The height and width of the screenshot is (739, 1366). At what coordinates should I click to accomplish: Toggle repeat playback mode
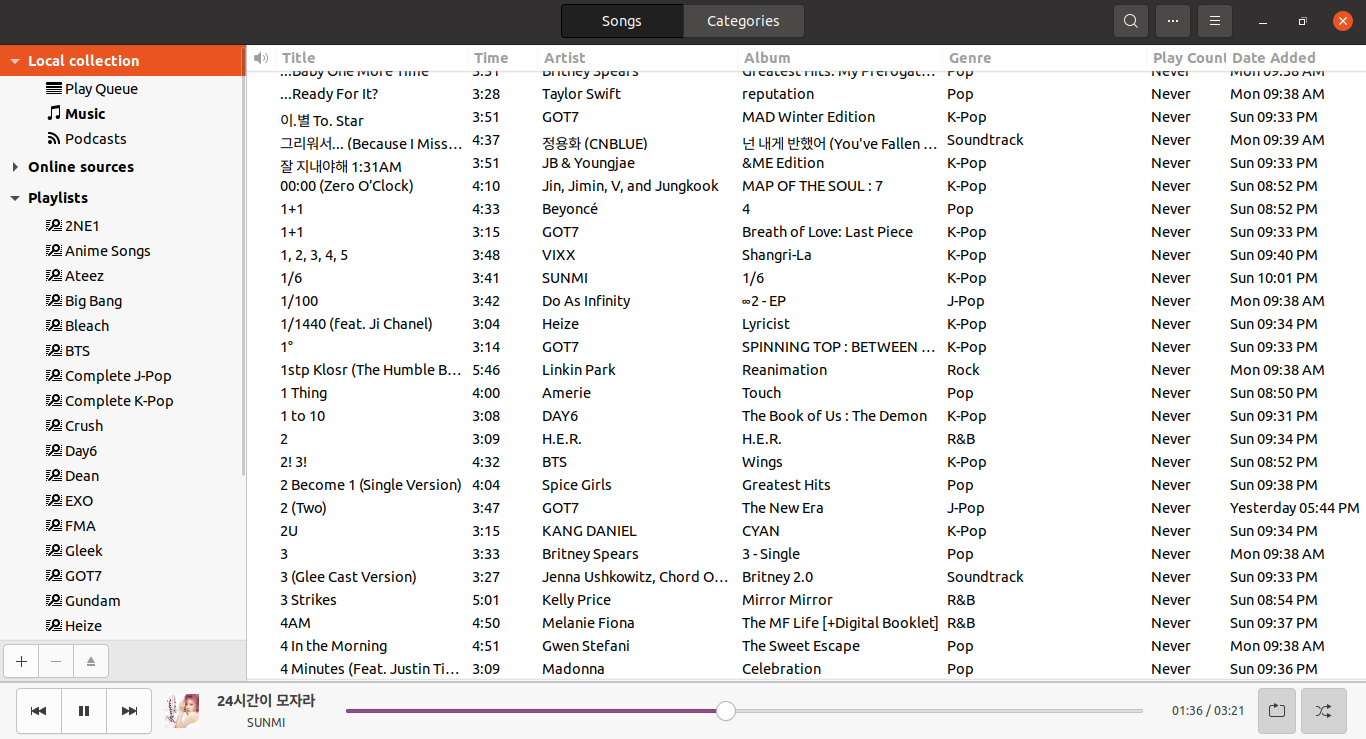tap(1277, 711)
